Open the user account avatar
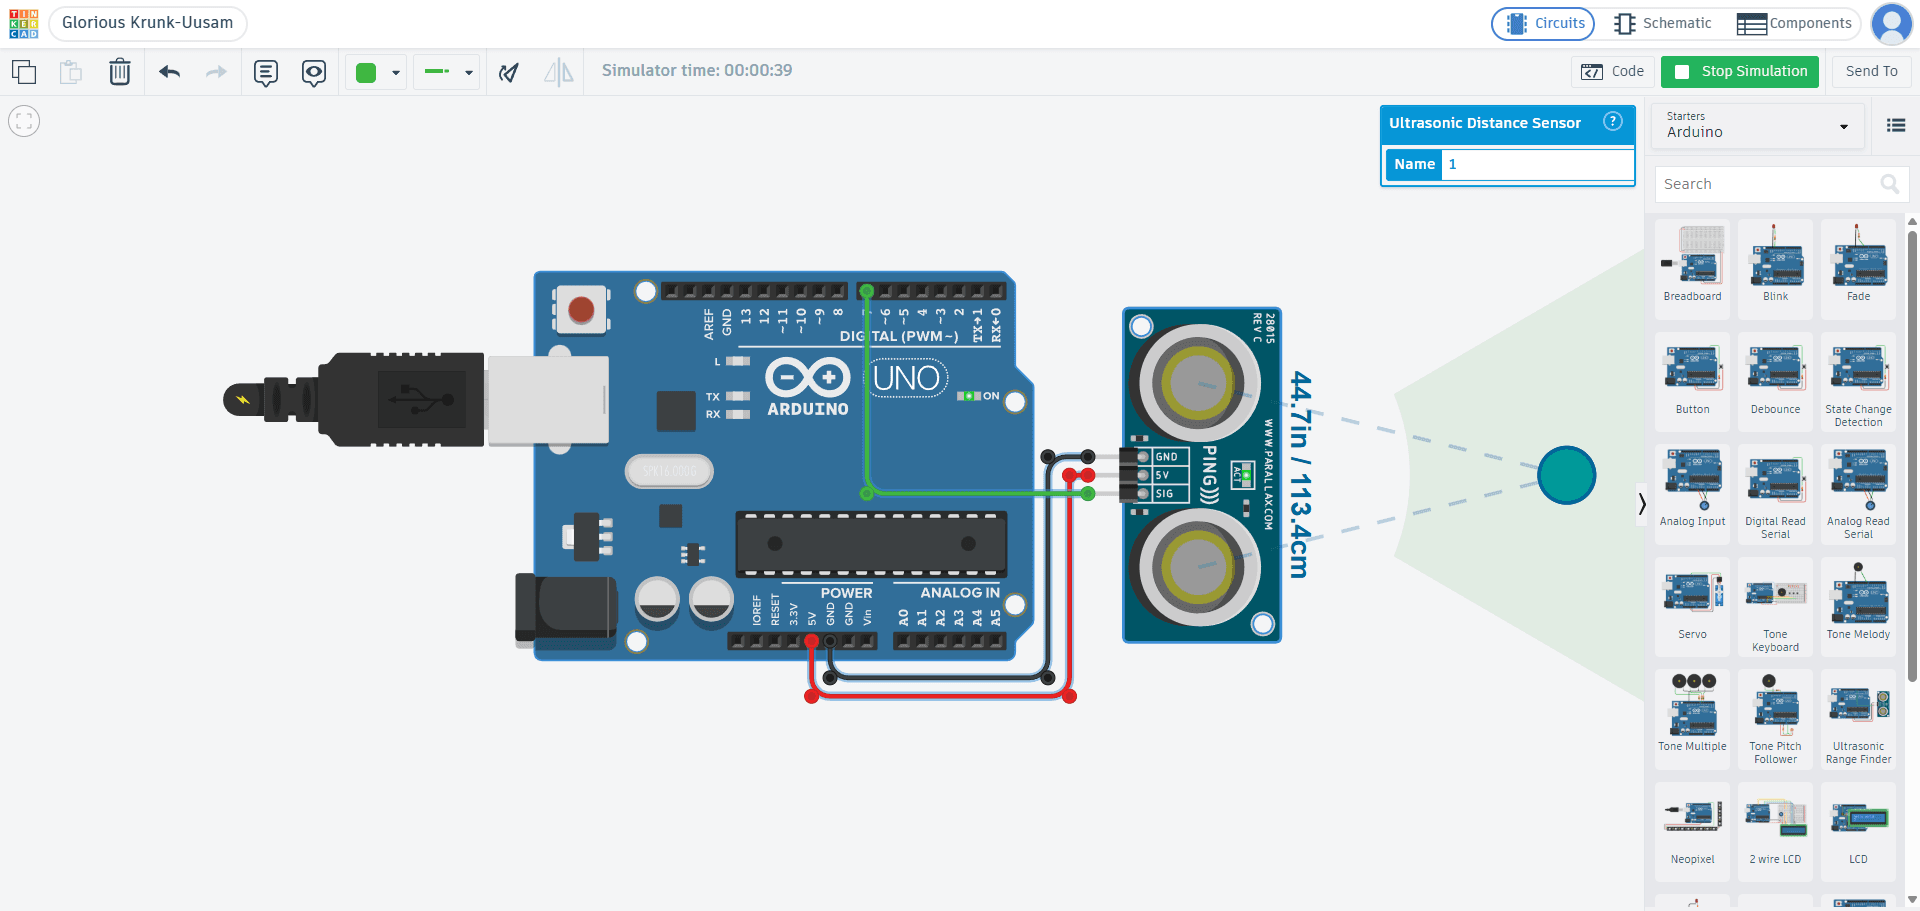 1891,23
